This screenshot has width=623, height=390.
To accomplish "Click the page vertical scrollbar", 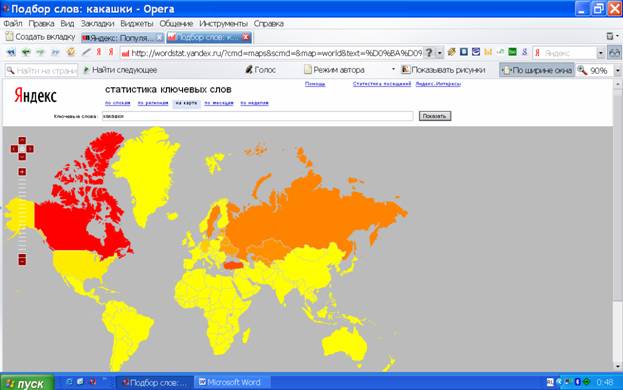I will tap(617, 226).
